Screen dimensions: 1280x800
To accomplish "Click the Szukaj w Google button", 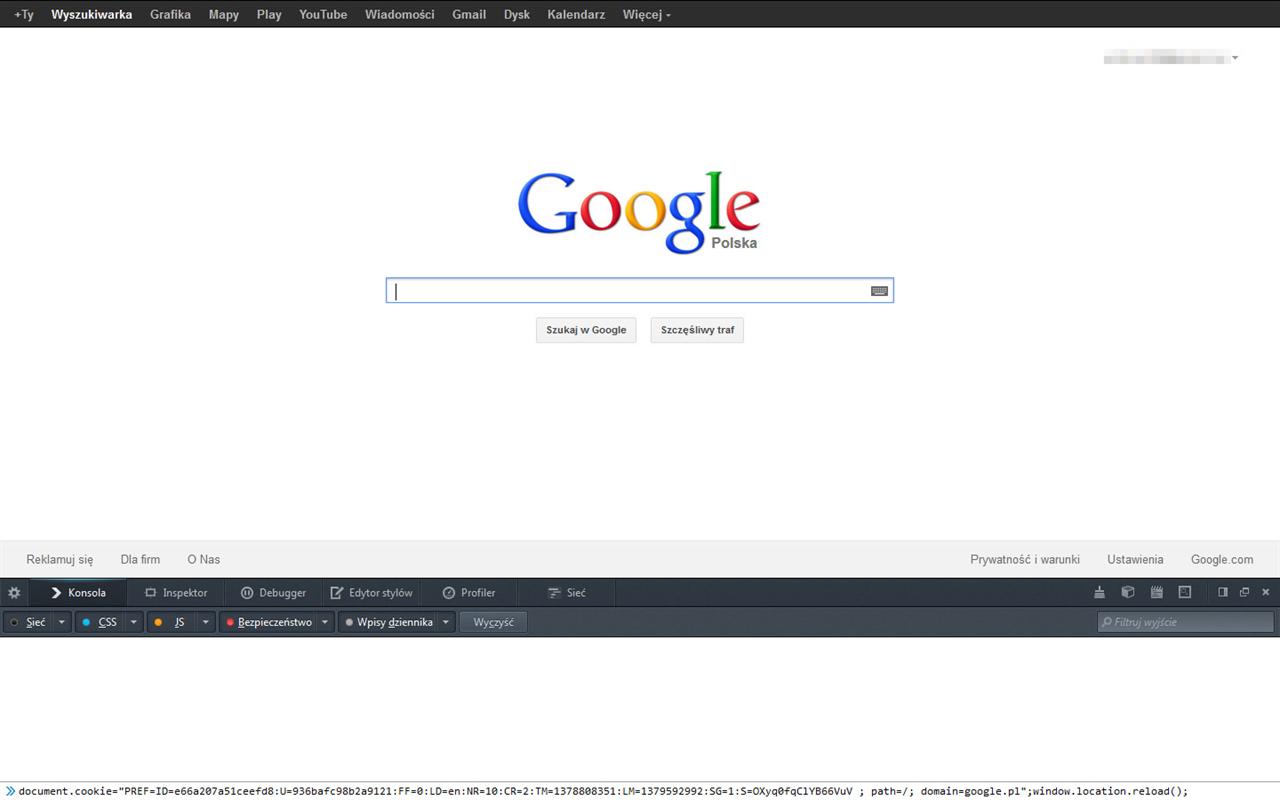I will (586, 330).
